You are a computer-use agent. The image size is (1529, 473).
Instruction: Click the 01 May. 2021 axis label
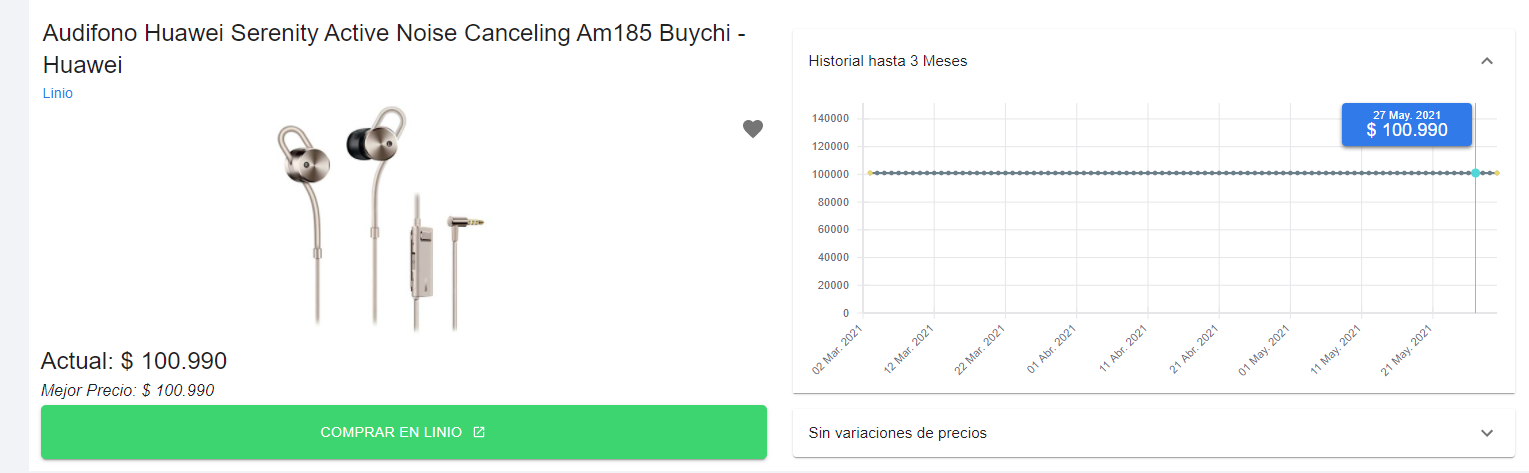1265,349
